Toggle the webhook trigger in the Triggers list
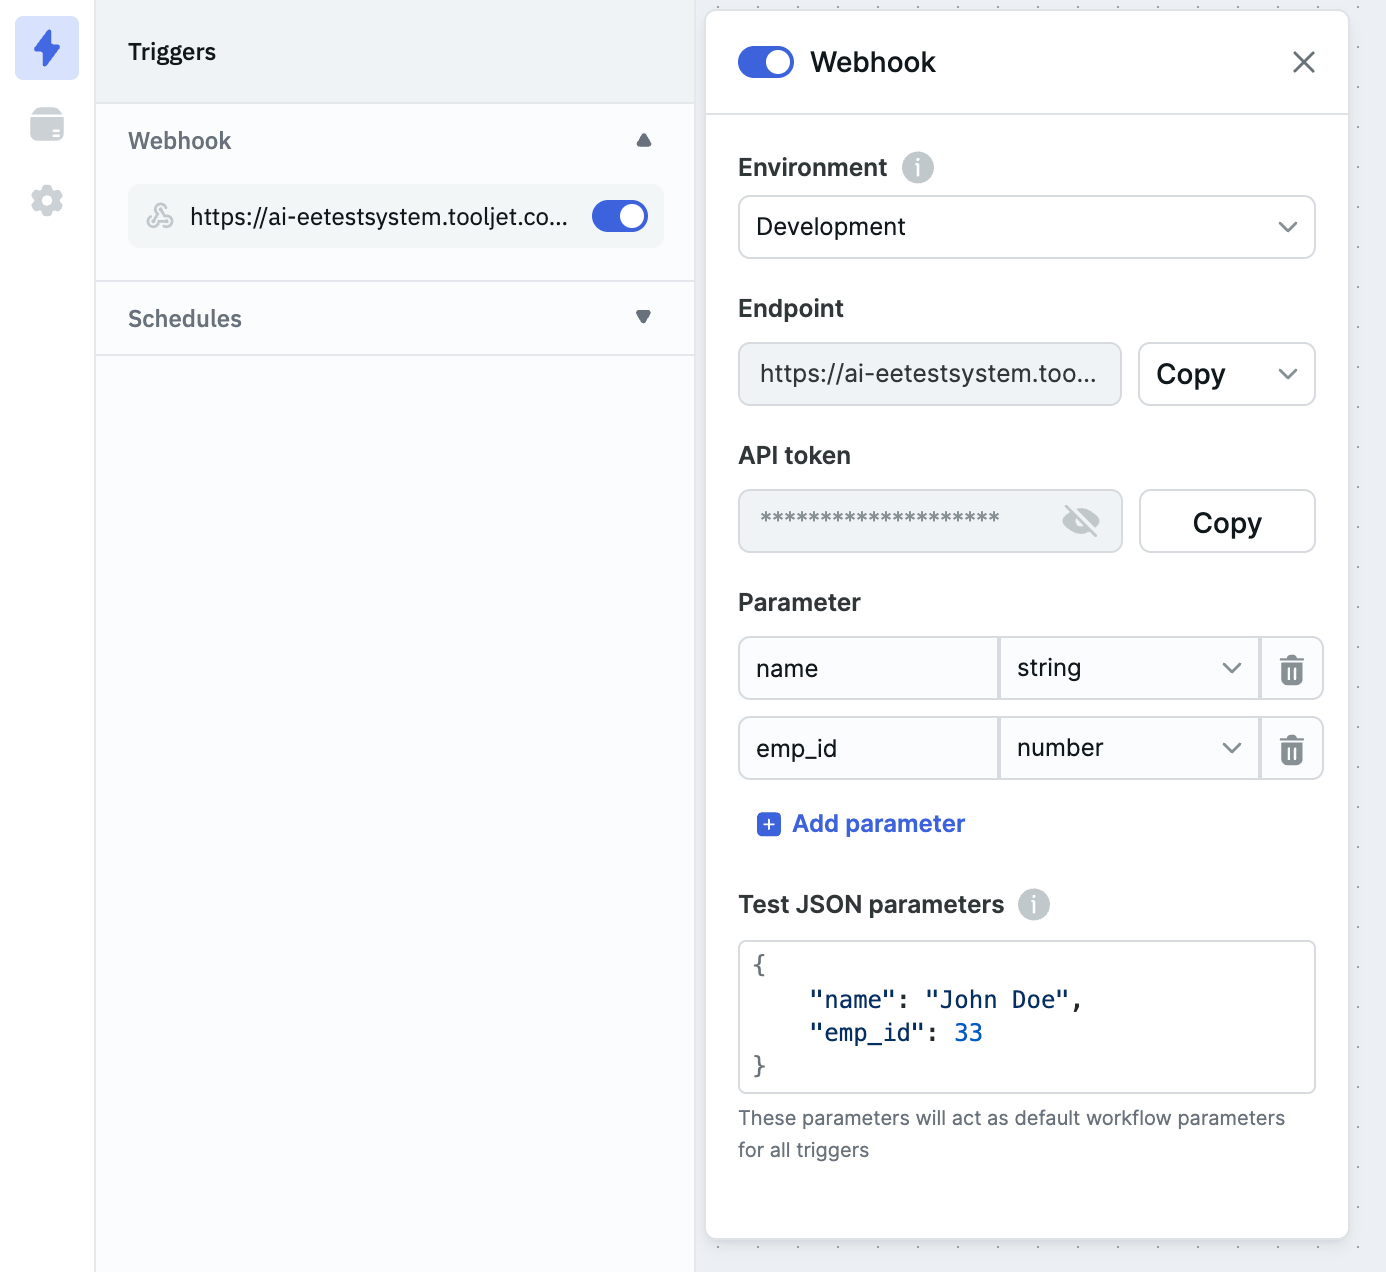The height and width of the screenshot is (1272, 1386). point(619,216)
